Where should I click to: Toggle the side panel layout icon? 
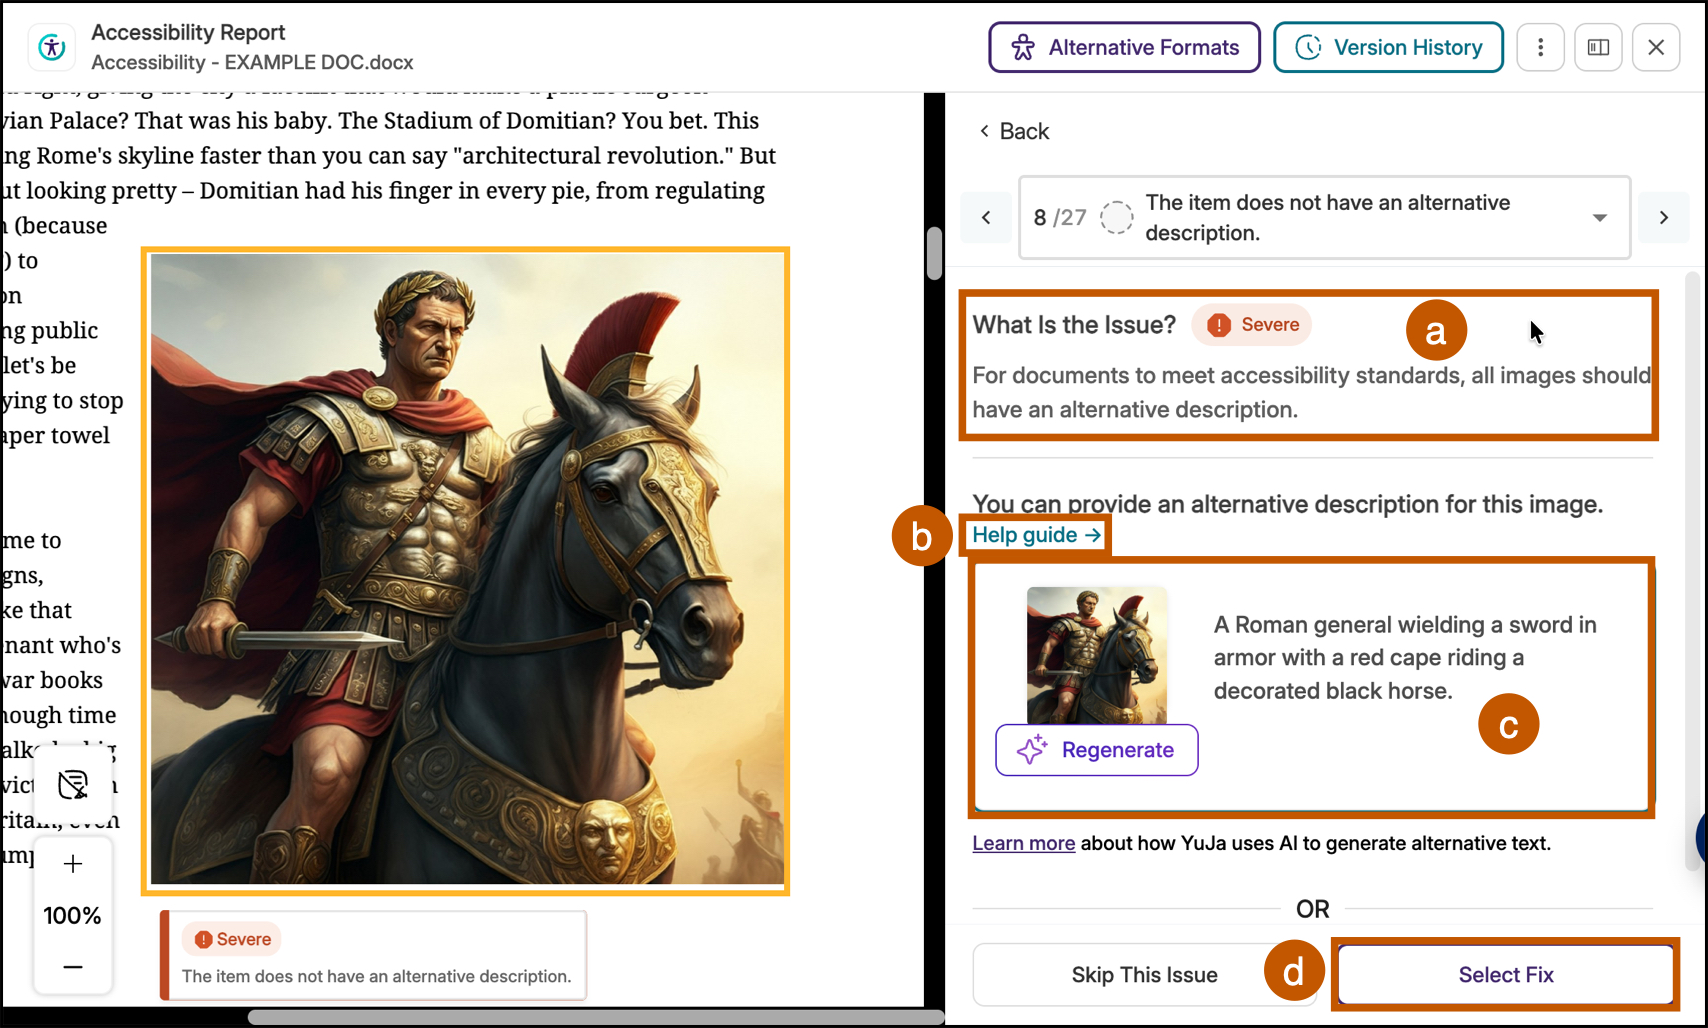(x=1598, y=47)
